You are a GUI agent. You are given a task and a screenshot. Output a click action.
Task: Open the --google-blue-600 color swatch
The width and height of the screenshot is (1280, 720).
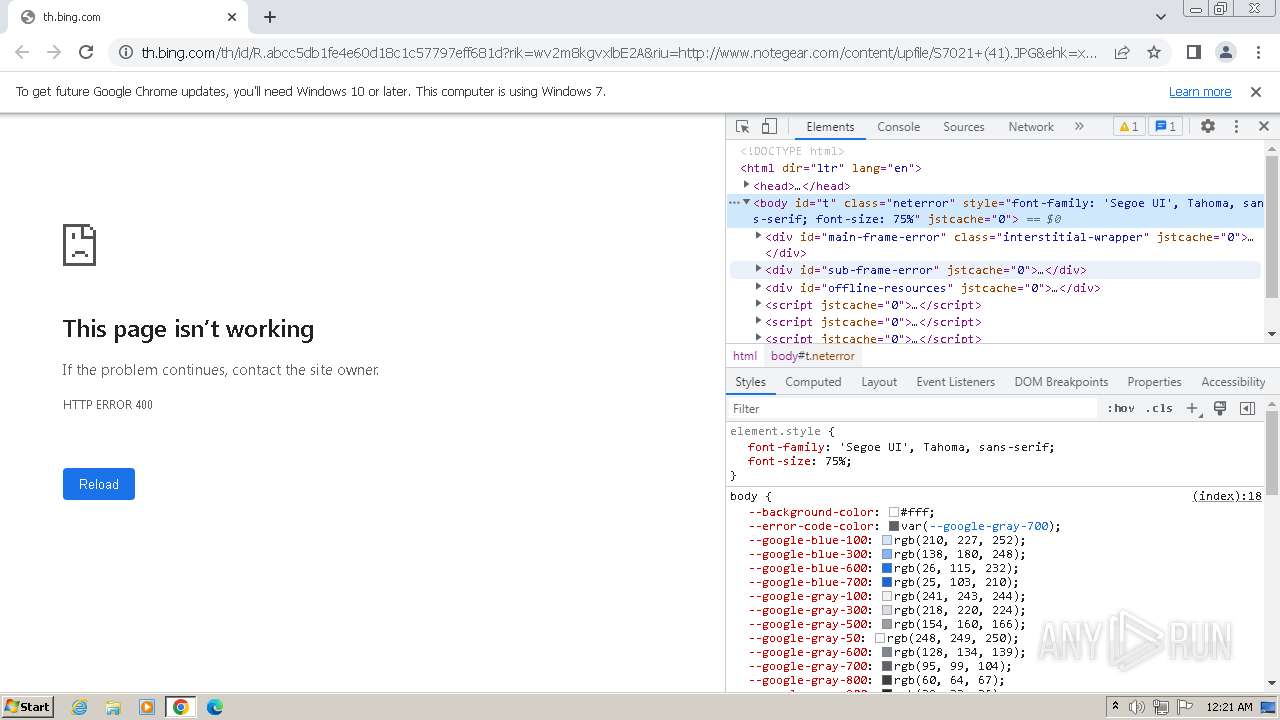(x=887, y=568)
